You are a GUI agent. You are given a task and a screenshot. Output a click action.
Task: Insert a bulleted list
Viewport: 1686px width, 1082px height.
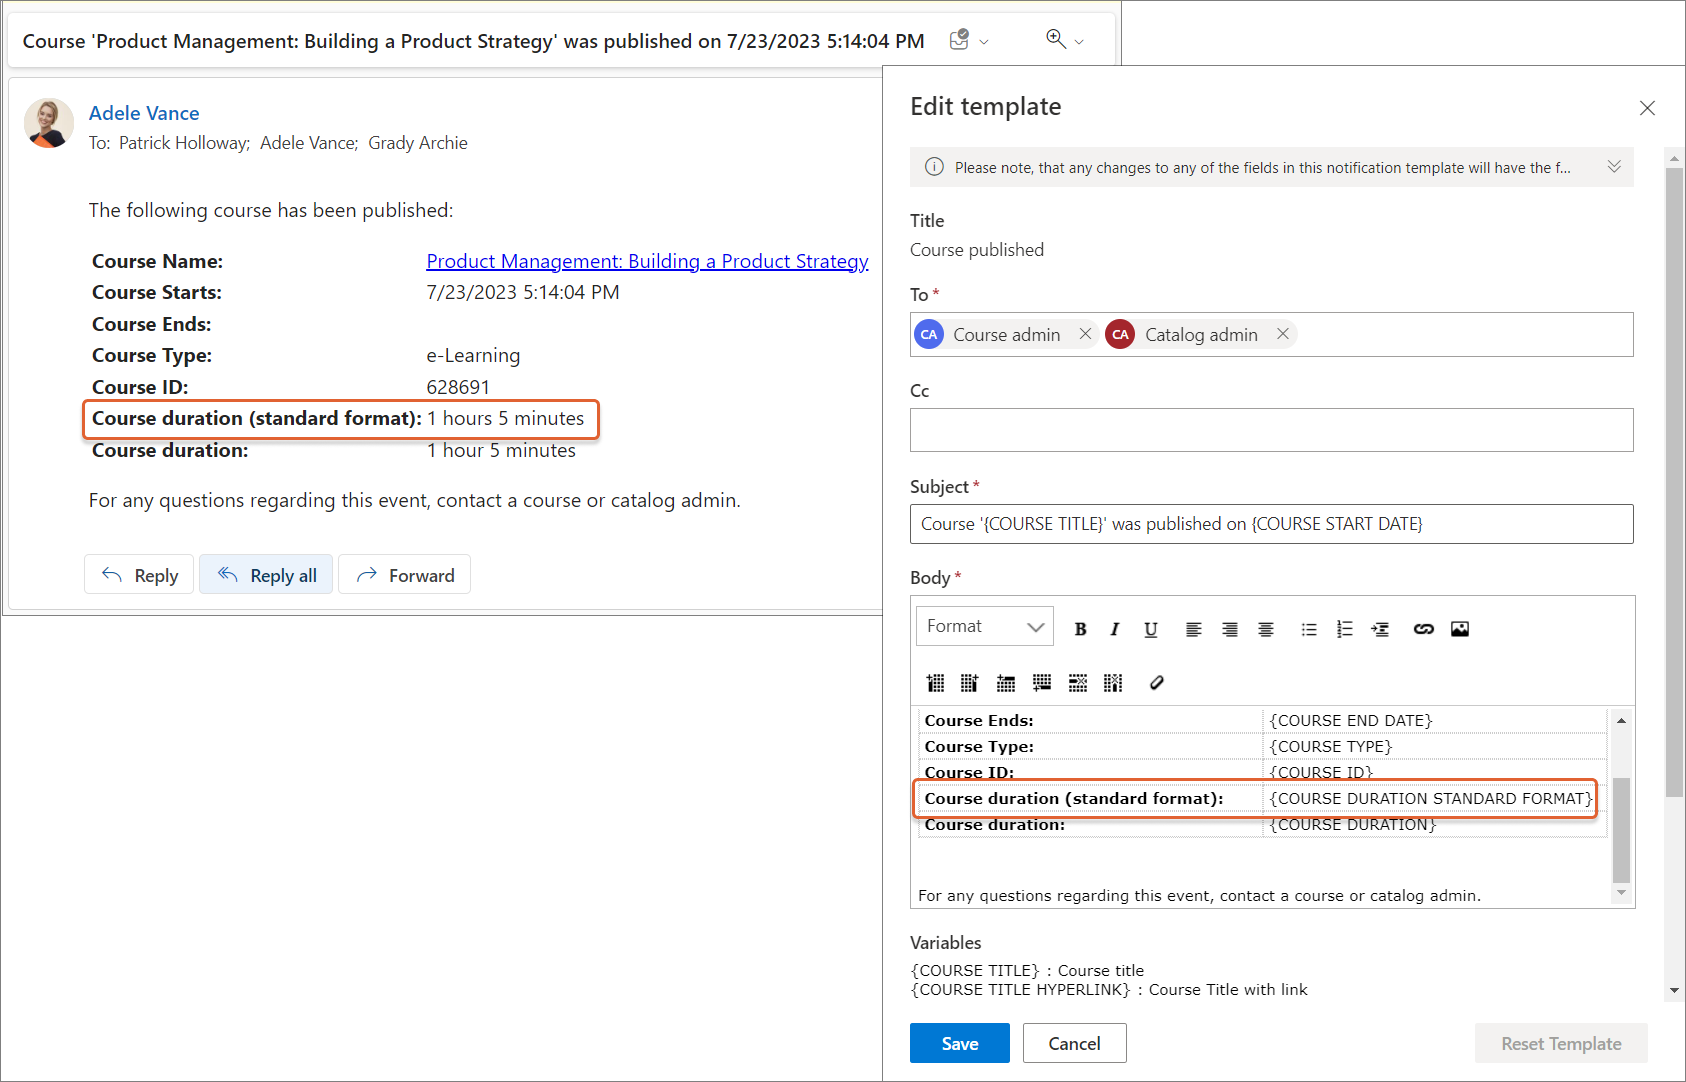point(1308,629)
